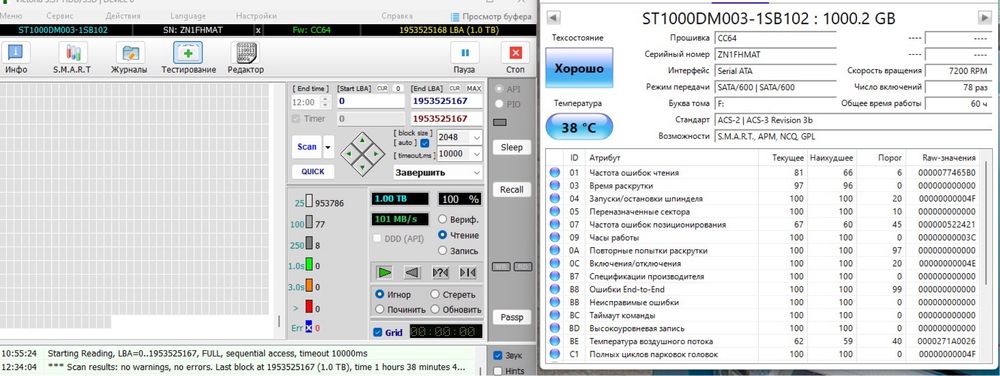
Task: Click the previous disk arrow in CrystalDiskInfo
Action: [554, 18]
